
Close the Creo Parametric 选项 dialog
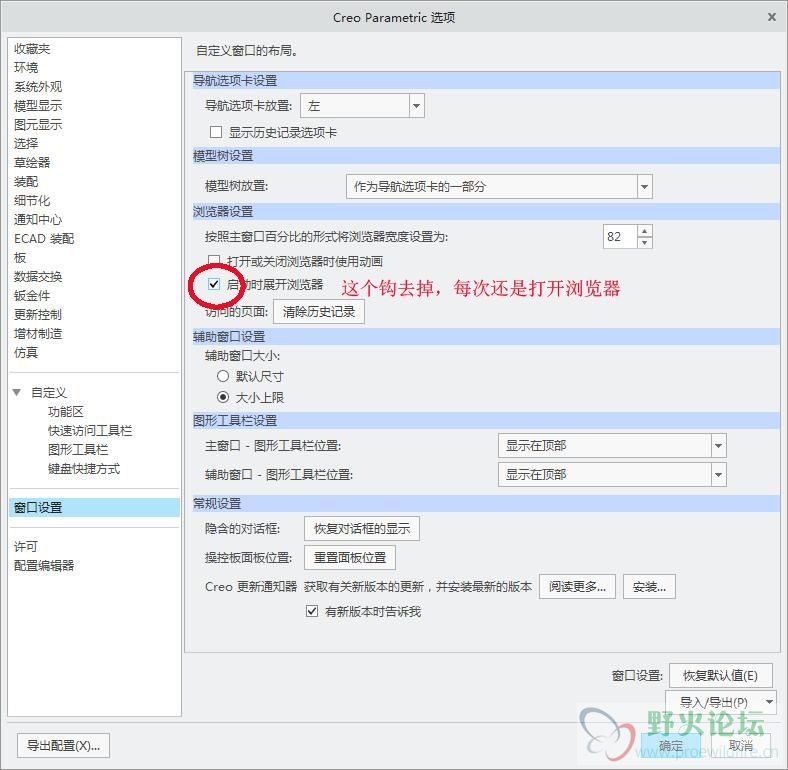click(772, 17)
